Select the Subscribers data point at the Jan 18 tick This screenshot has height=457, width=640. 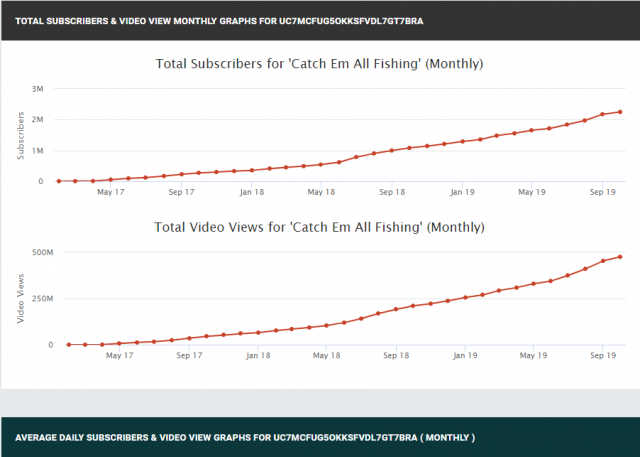(x=252, y=170)
